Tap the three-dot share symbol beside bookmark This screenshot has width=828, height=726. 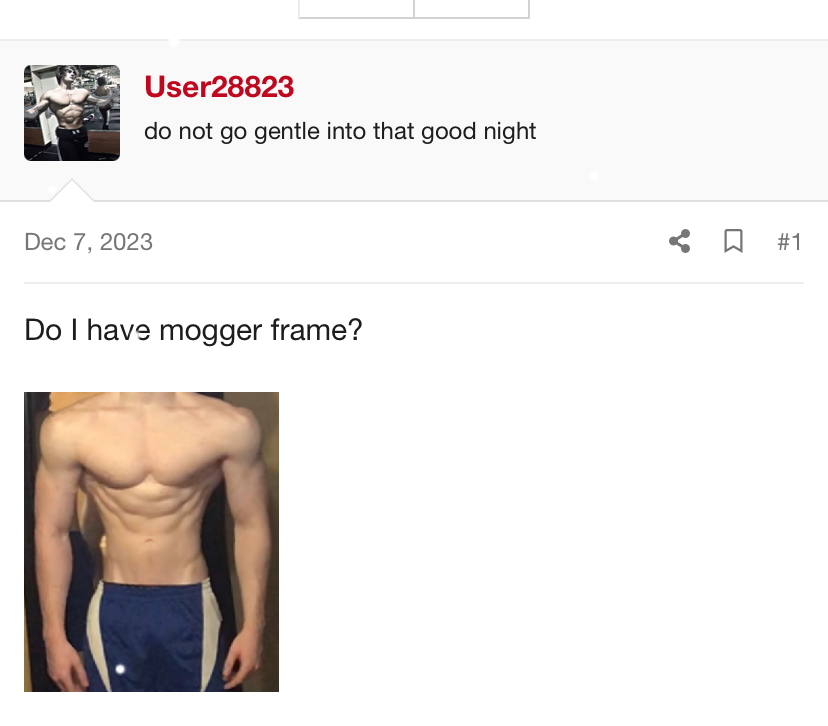680,241
